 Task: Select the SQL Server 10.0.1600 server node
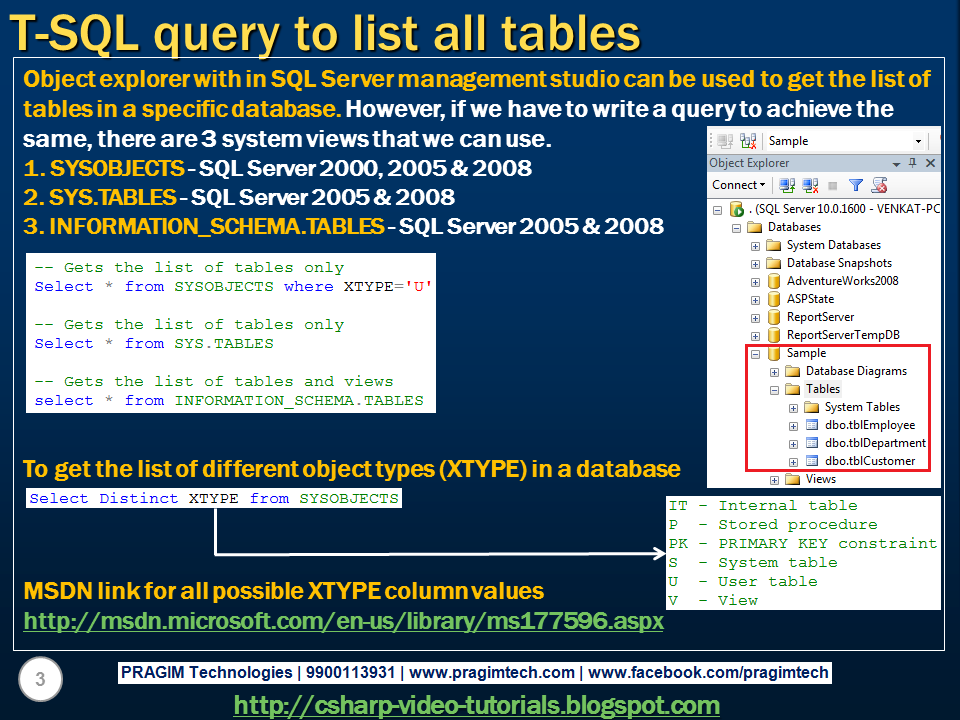point(844,209)
